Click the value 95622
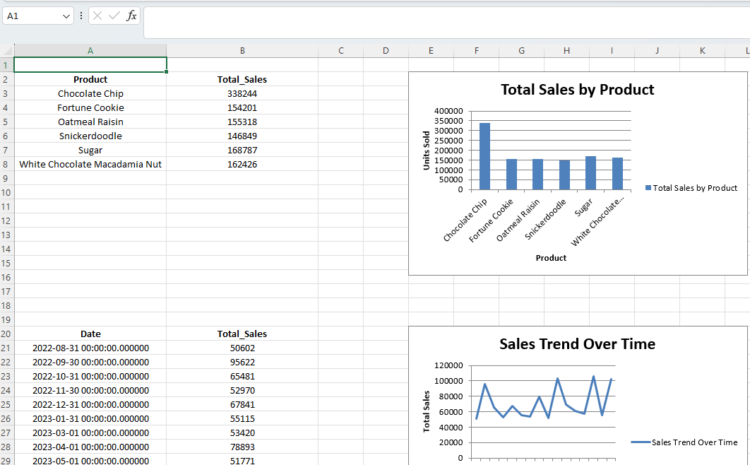The image size is (750, 465). (243, 362)
